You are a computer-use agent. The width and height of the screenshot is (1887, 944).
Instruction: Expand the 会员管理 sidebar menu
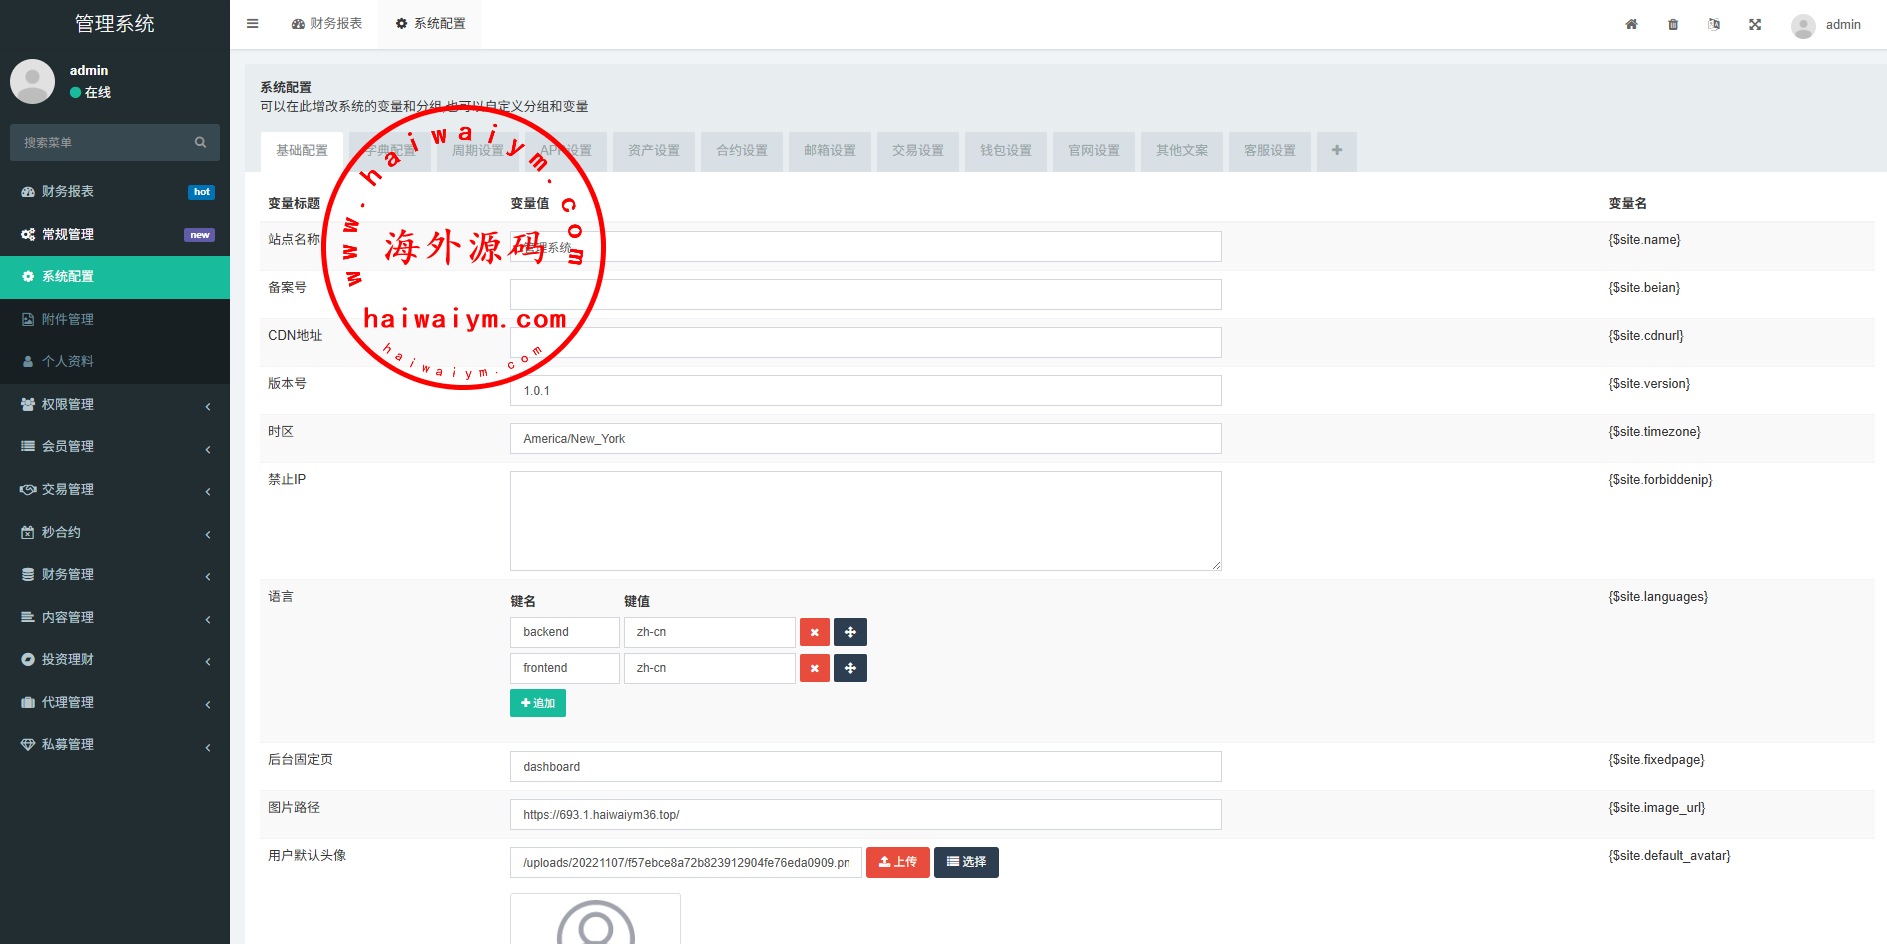coord(115,447)
